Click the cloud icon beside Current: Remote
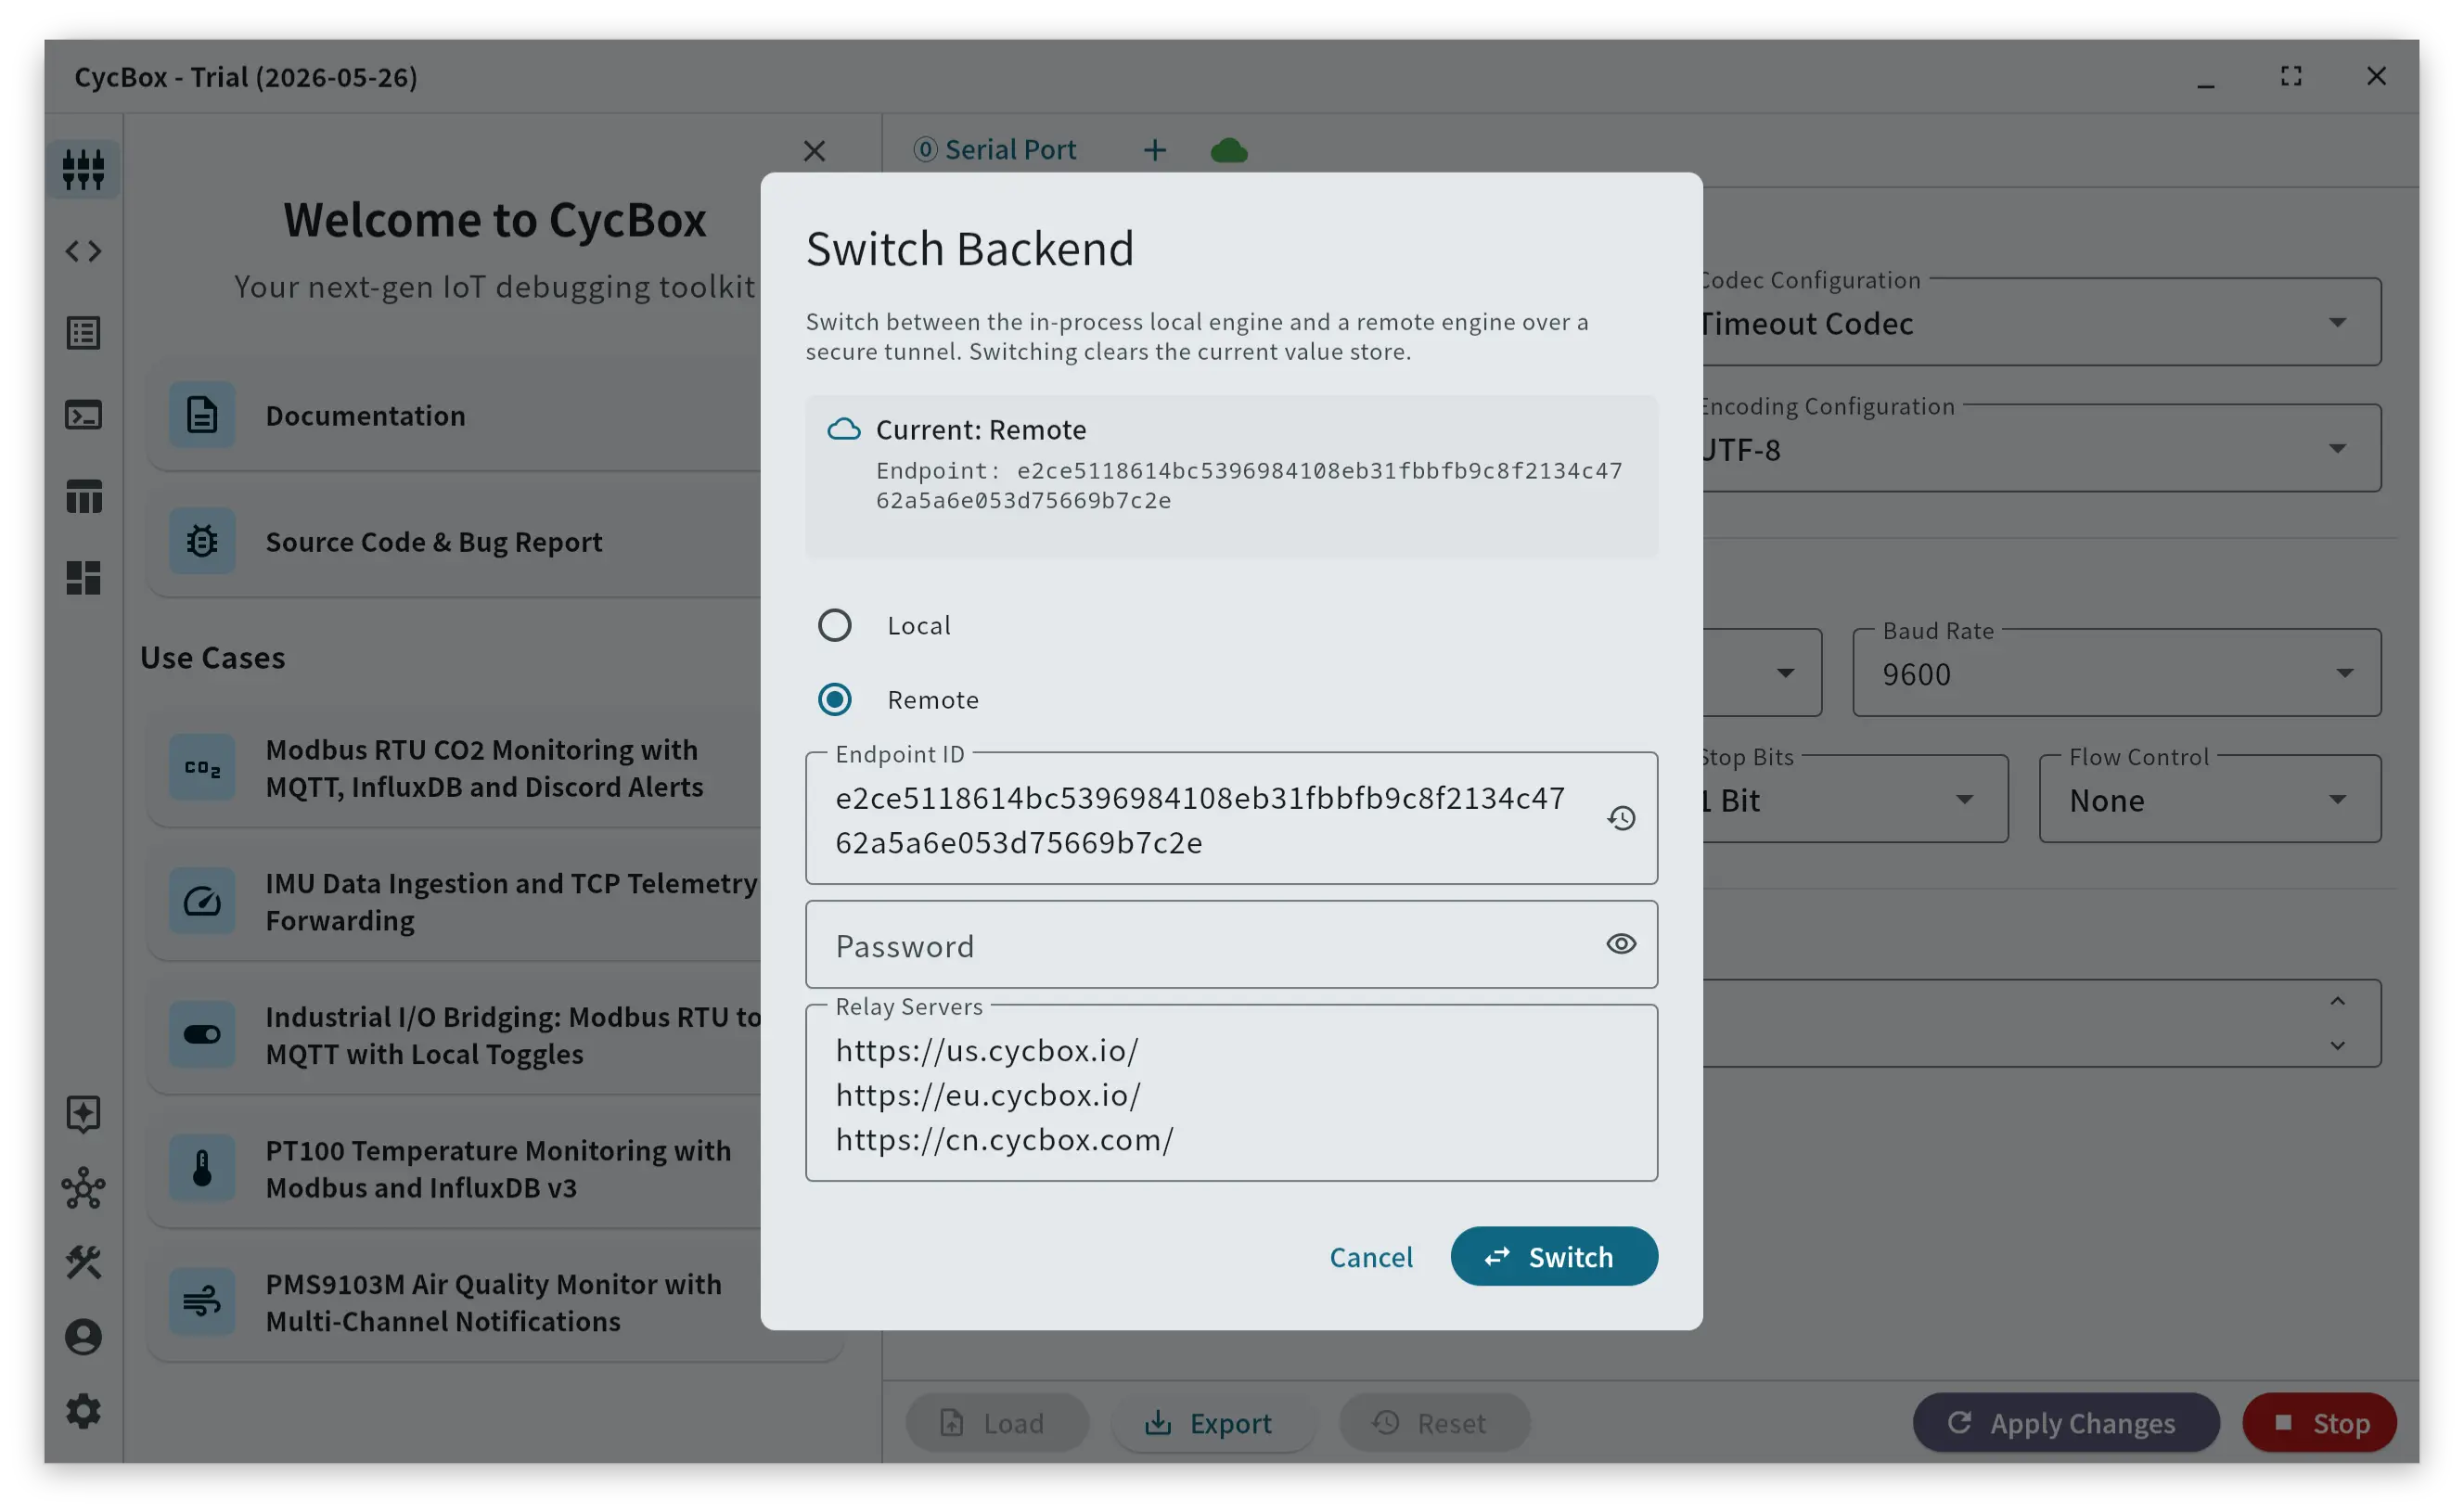Viewport: 2464px width, 1512px height. point(844,430)
